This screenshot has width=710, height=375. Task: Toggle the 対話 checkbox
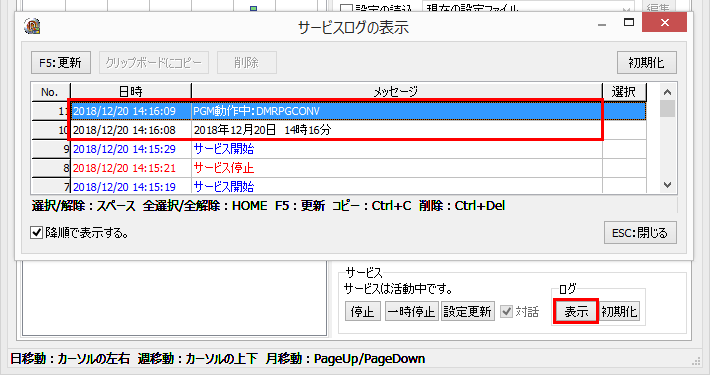coord(506,312)
